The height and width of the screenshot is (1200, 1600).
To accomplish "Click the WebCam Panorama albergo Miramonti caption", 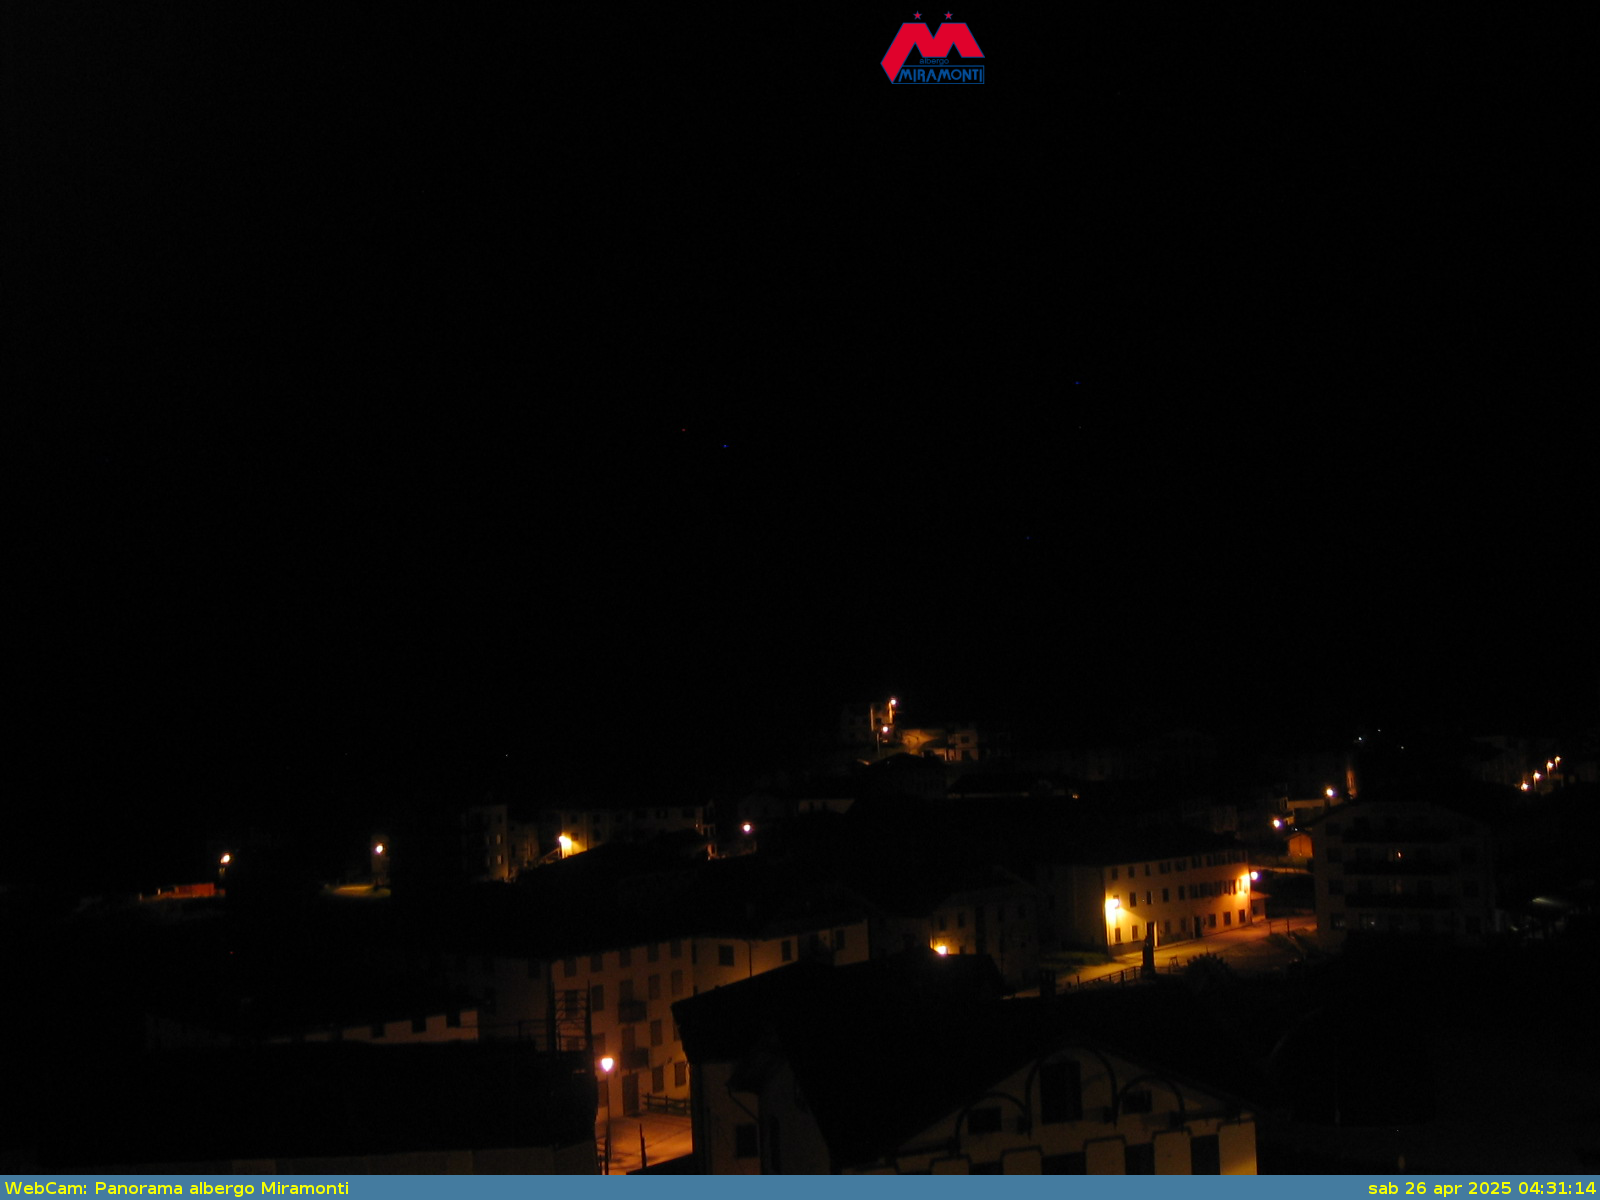I will tap(177, 1188).
